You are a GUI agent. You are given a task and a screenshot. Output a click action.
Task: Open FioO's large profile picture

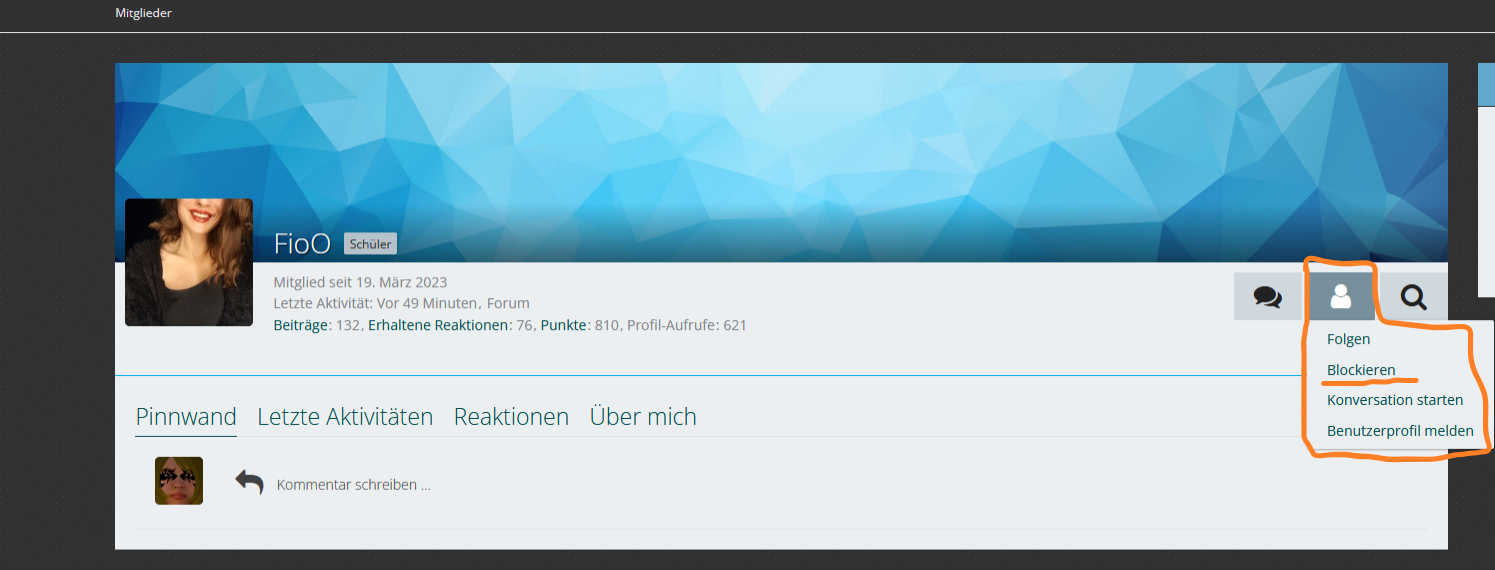[x=189, y=262]
